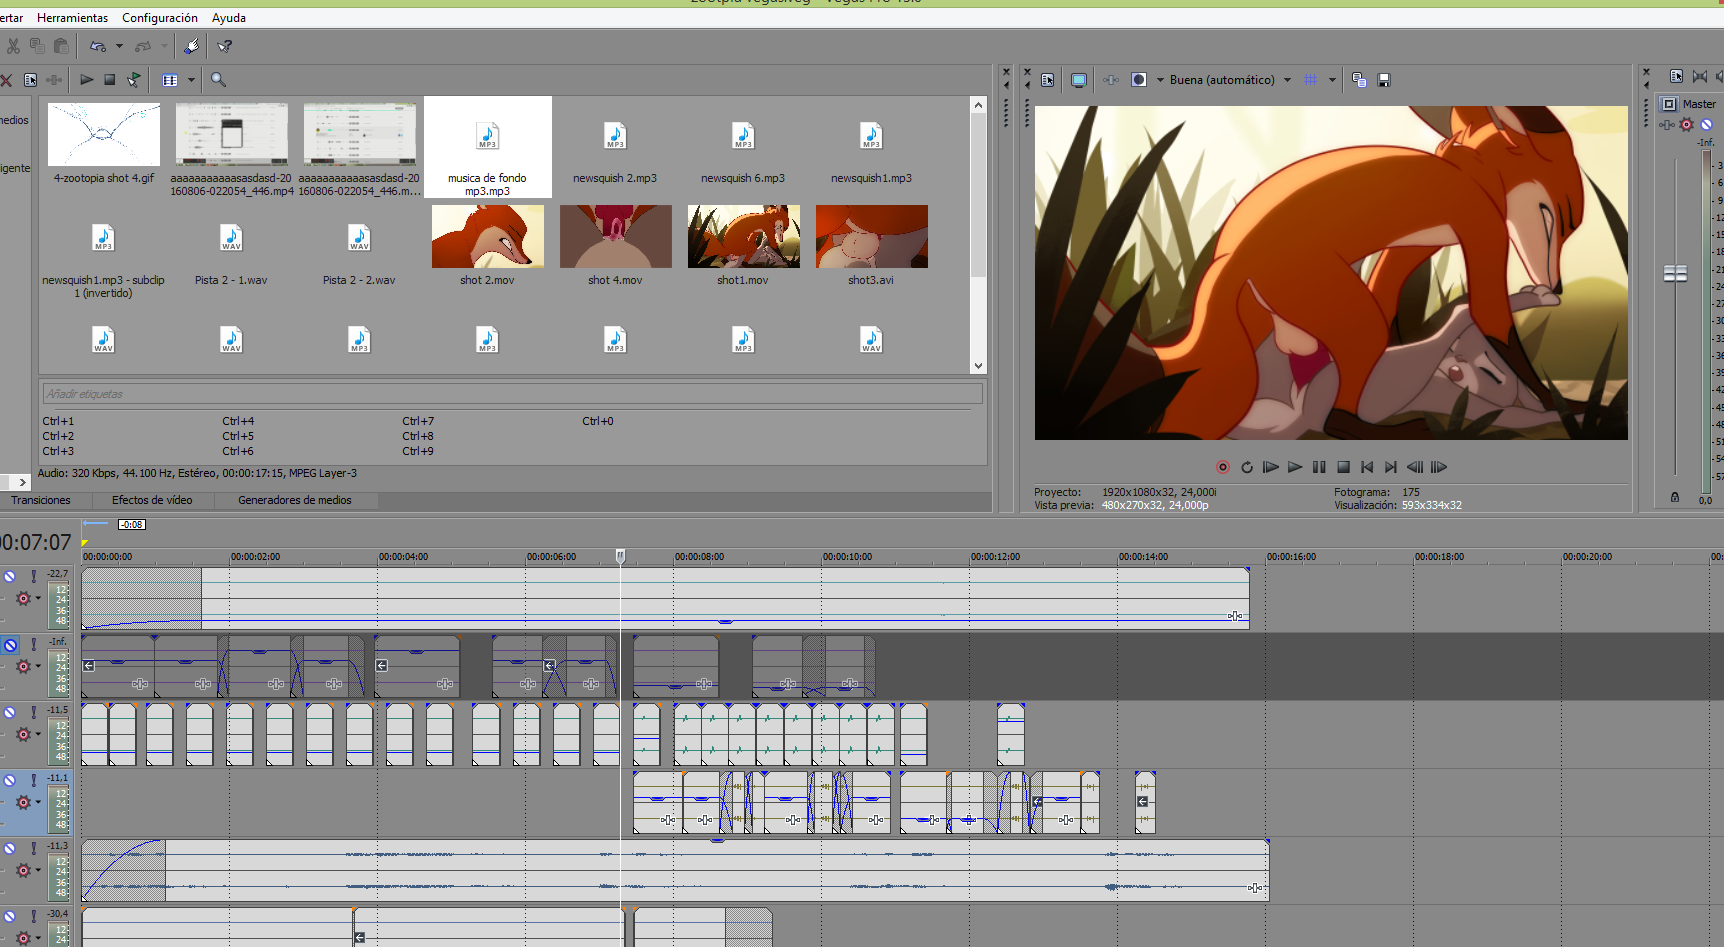The image size is (1724, 947).
Task: Click the Undo arrow icon
Action: click(98, 46)
